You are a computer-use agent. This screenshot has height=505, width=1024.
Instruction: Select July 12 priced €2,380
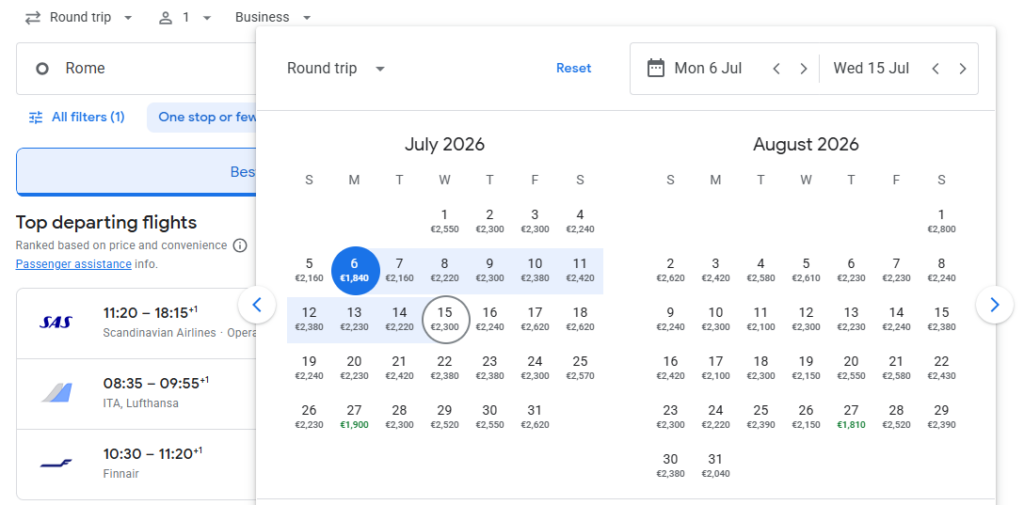point(310,319)
